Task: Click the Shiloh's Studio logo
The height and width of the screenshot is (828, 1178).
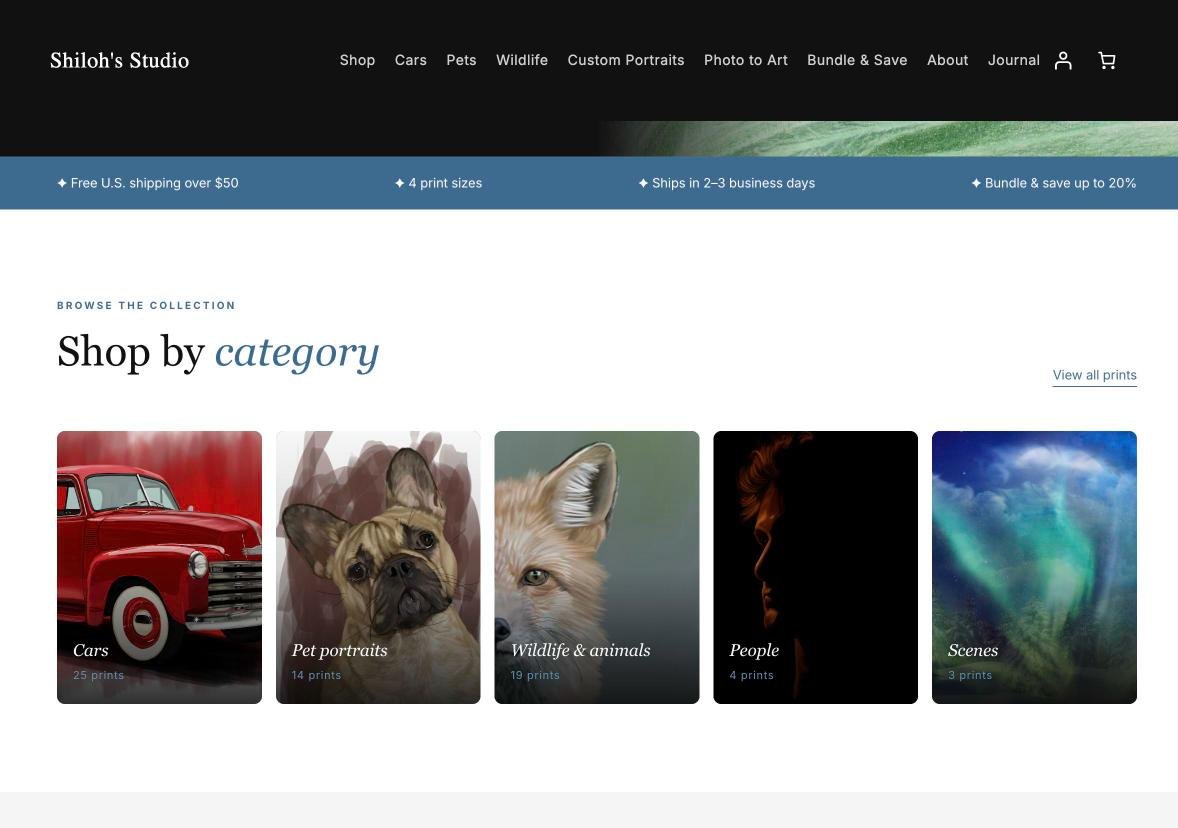Action: [119, 60]
